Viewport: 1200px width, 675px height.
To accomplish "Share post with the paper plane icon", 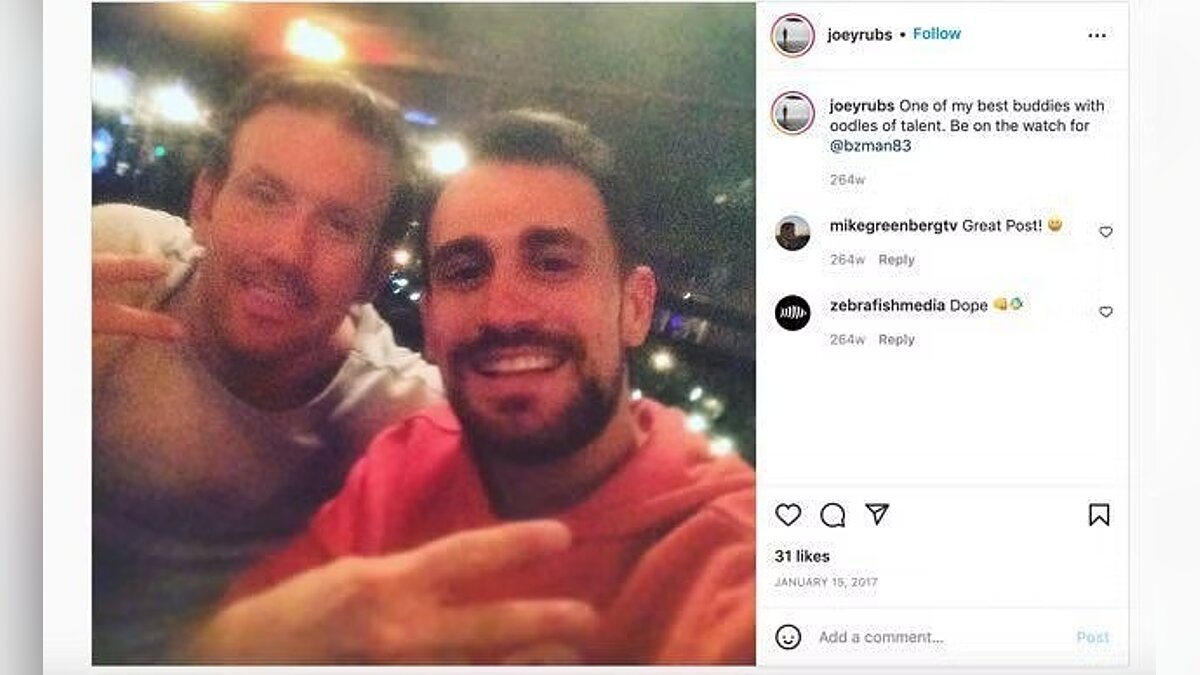I will point(877,514).
